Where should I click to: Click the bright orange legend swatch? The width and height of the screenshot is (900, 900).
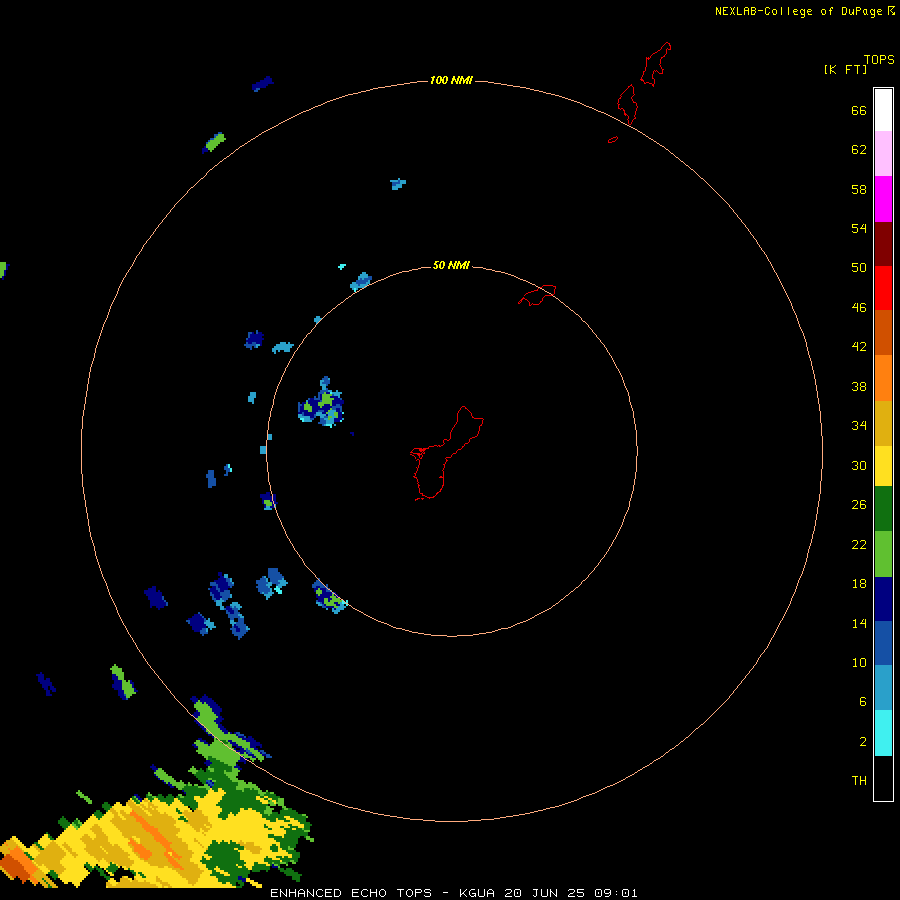pyautogui.click(x=883, y=378)
